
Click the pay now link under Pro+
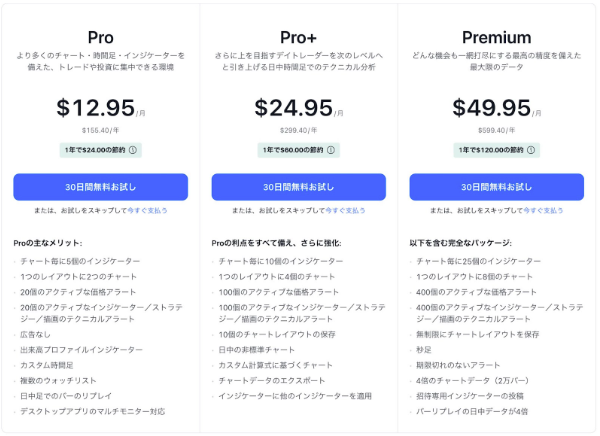[346, 211]
